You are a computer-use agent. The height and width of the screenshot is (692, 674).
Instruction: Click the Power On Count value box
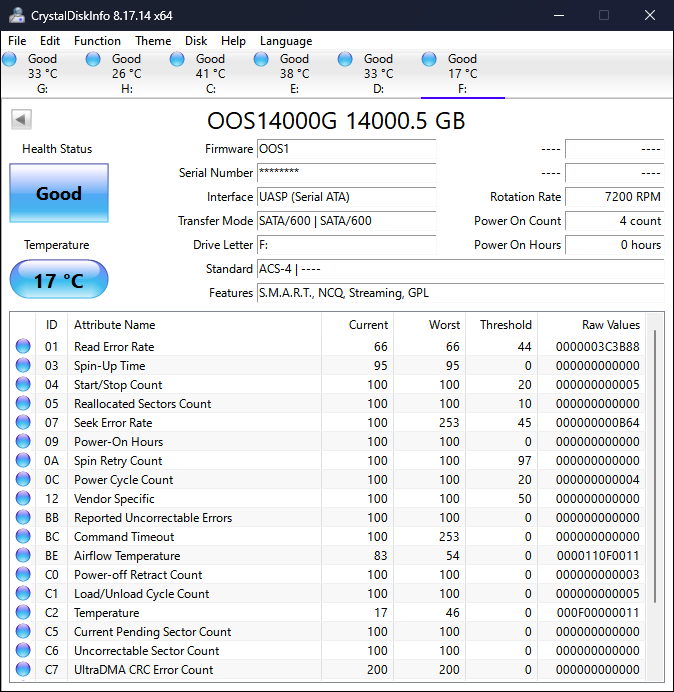[x=614, y=220]
